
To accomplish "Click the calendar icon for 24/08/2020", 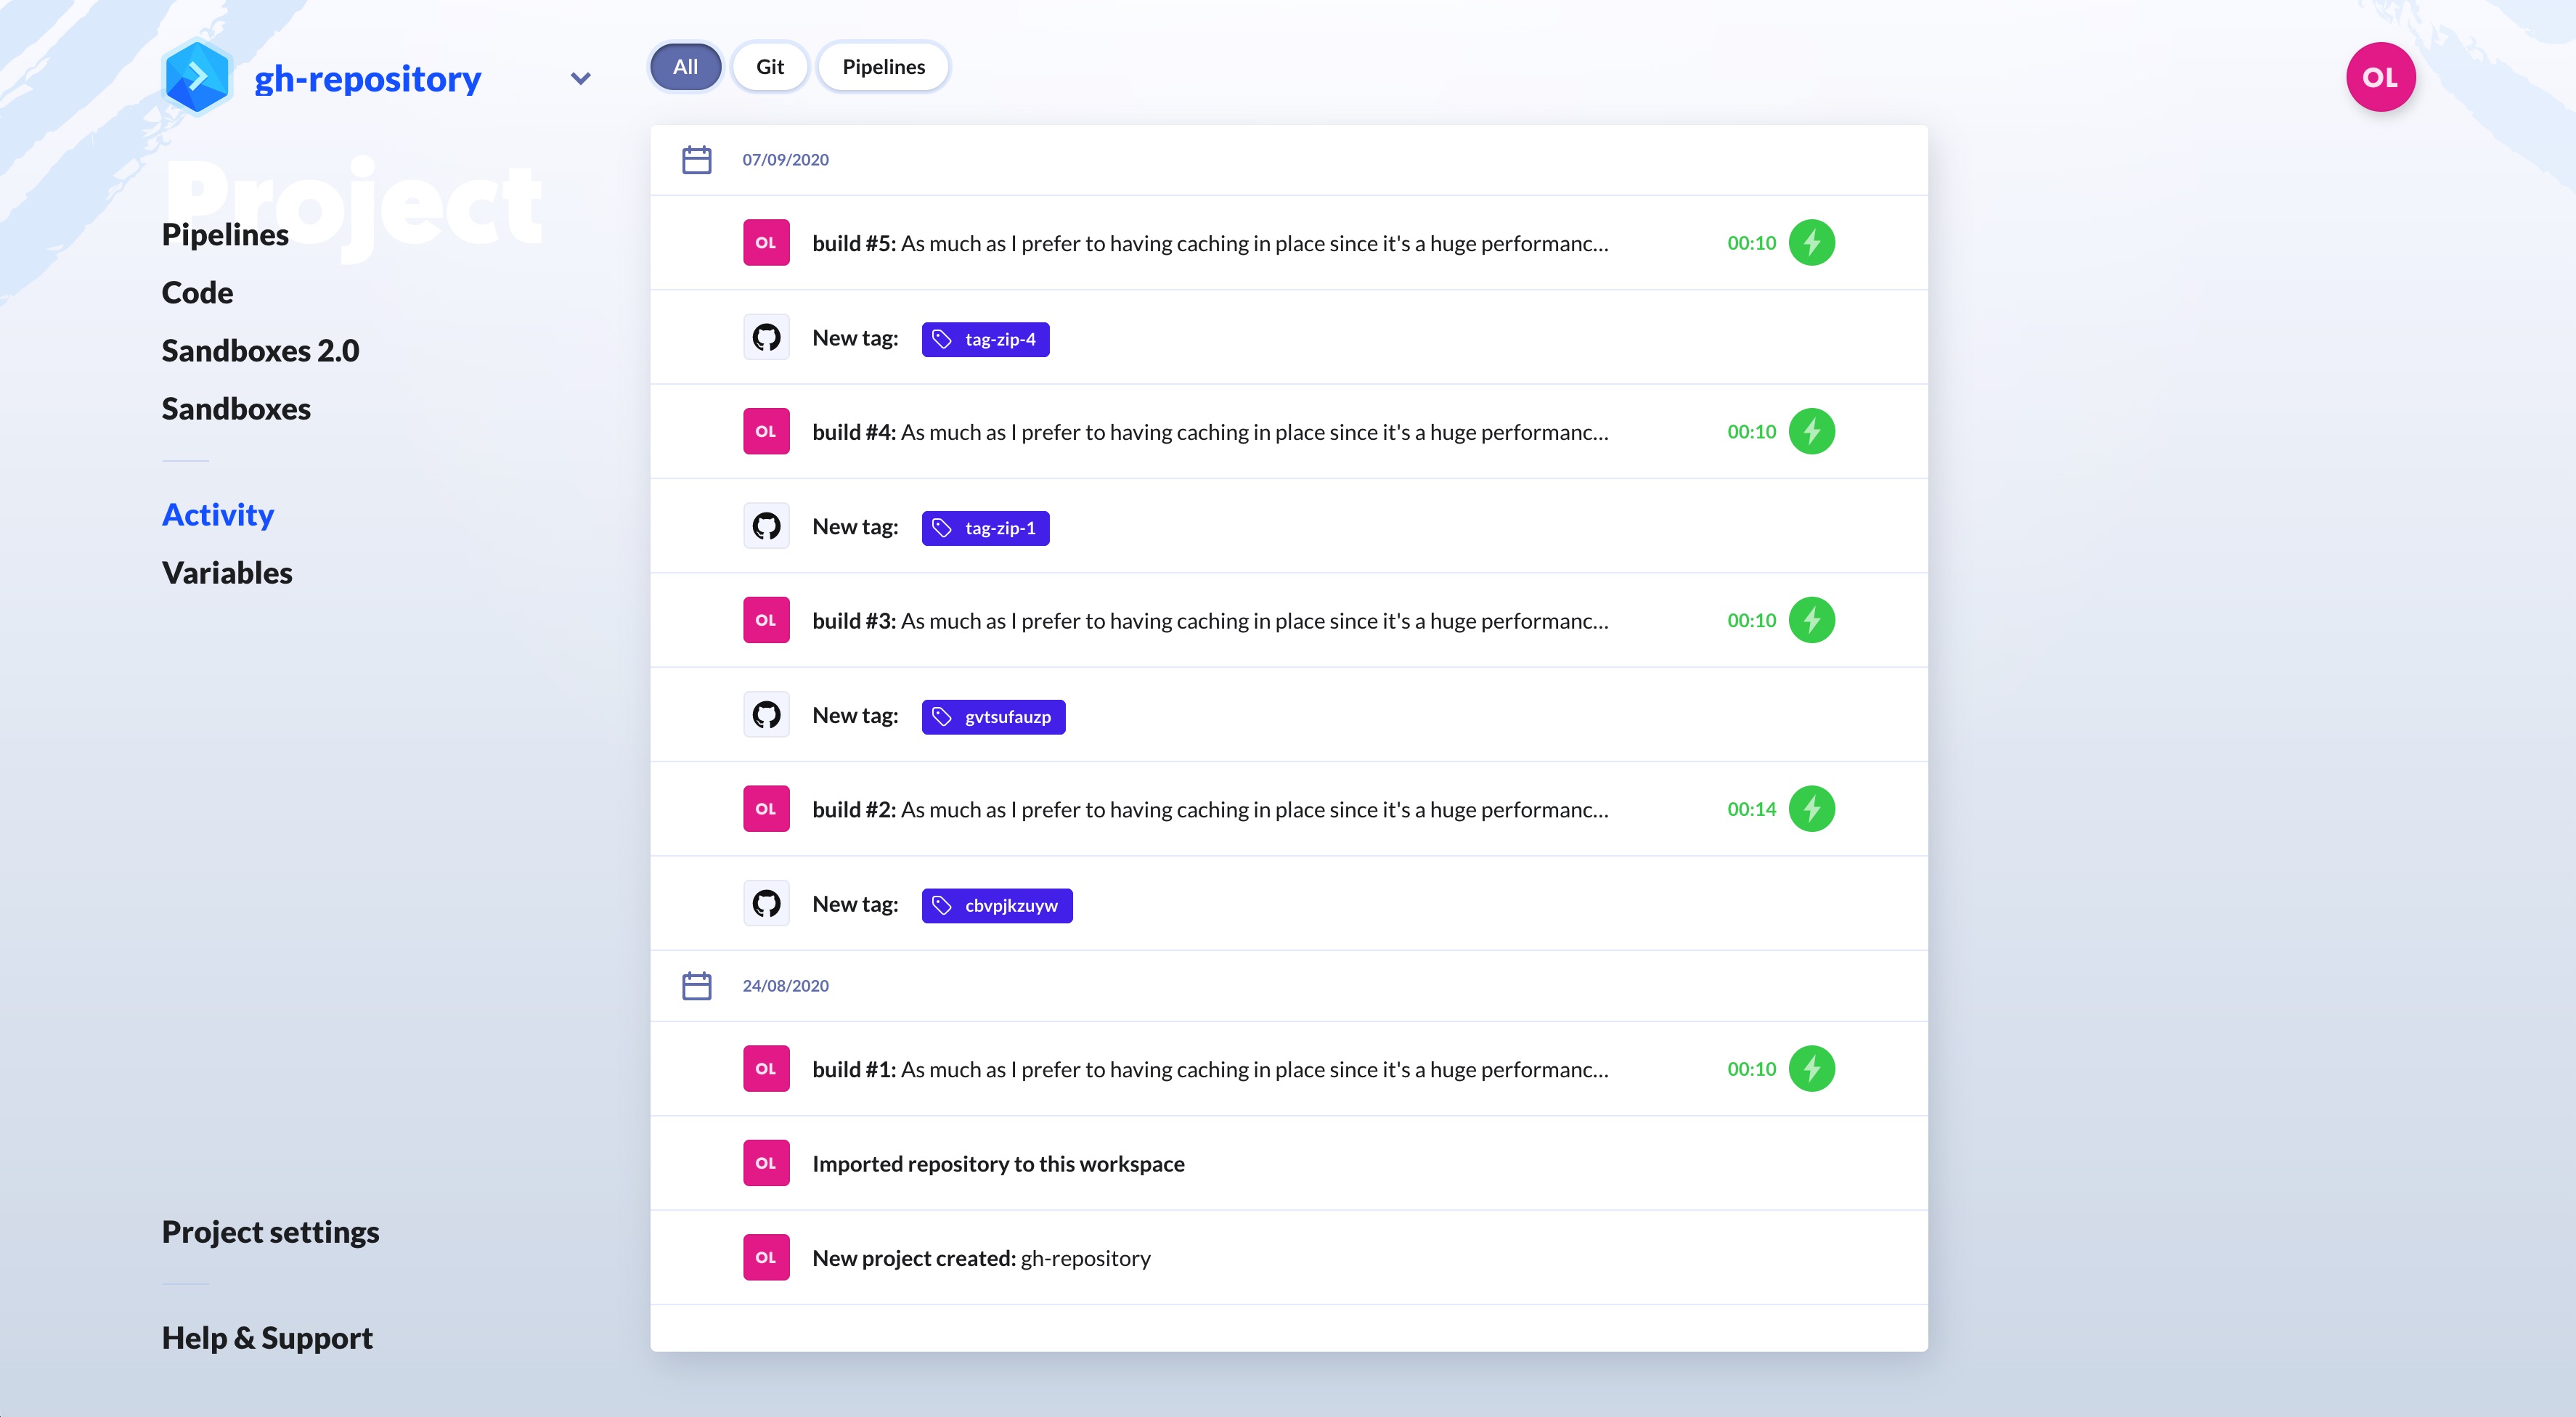I will (x=696, y=986).
